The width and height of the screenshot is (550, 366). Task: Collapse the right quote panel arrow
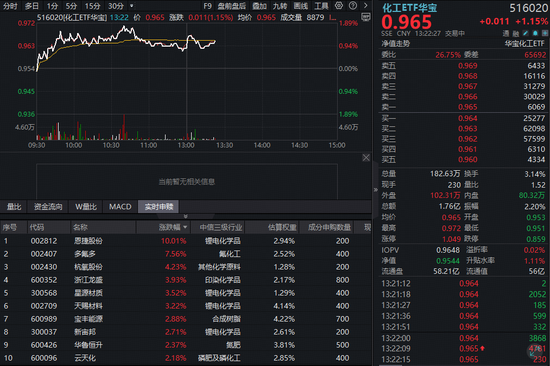click(x=376, y=190)
